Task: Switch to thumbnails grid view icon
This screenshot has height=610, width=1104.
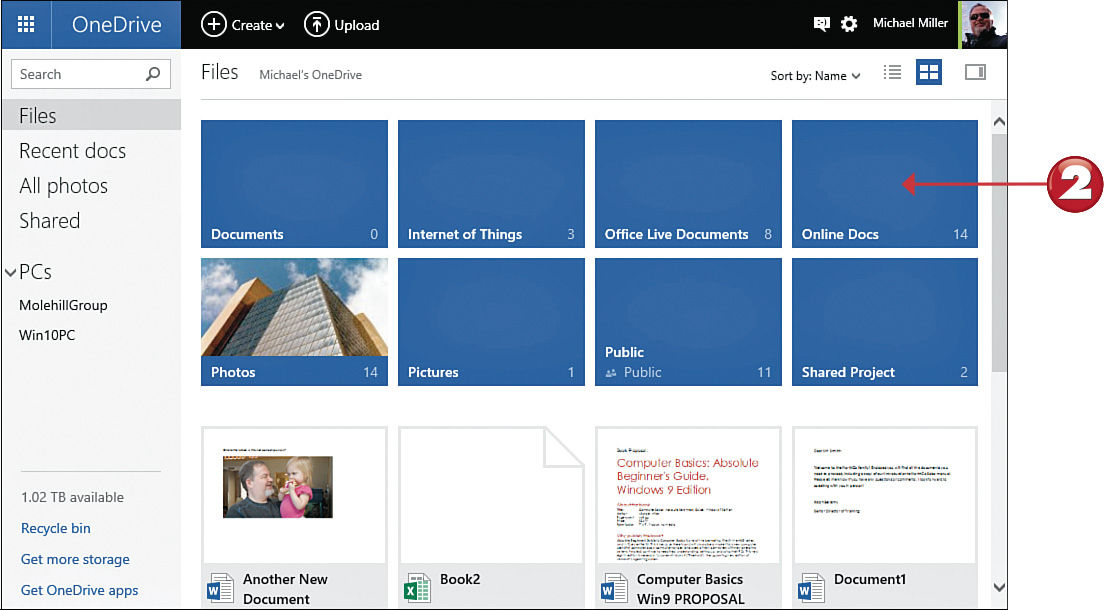Action: tap(929, 72)
